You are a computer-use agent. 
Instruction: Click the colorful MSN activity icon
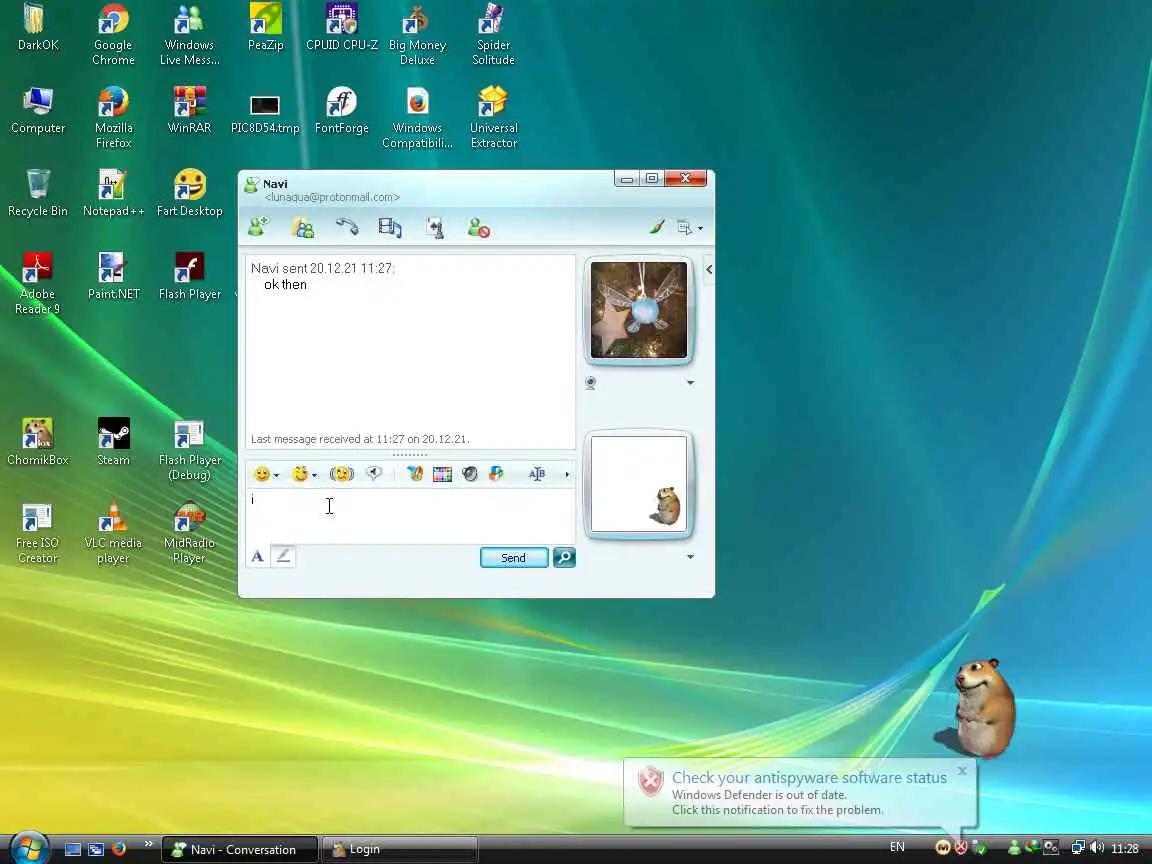[497, 475]
